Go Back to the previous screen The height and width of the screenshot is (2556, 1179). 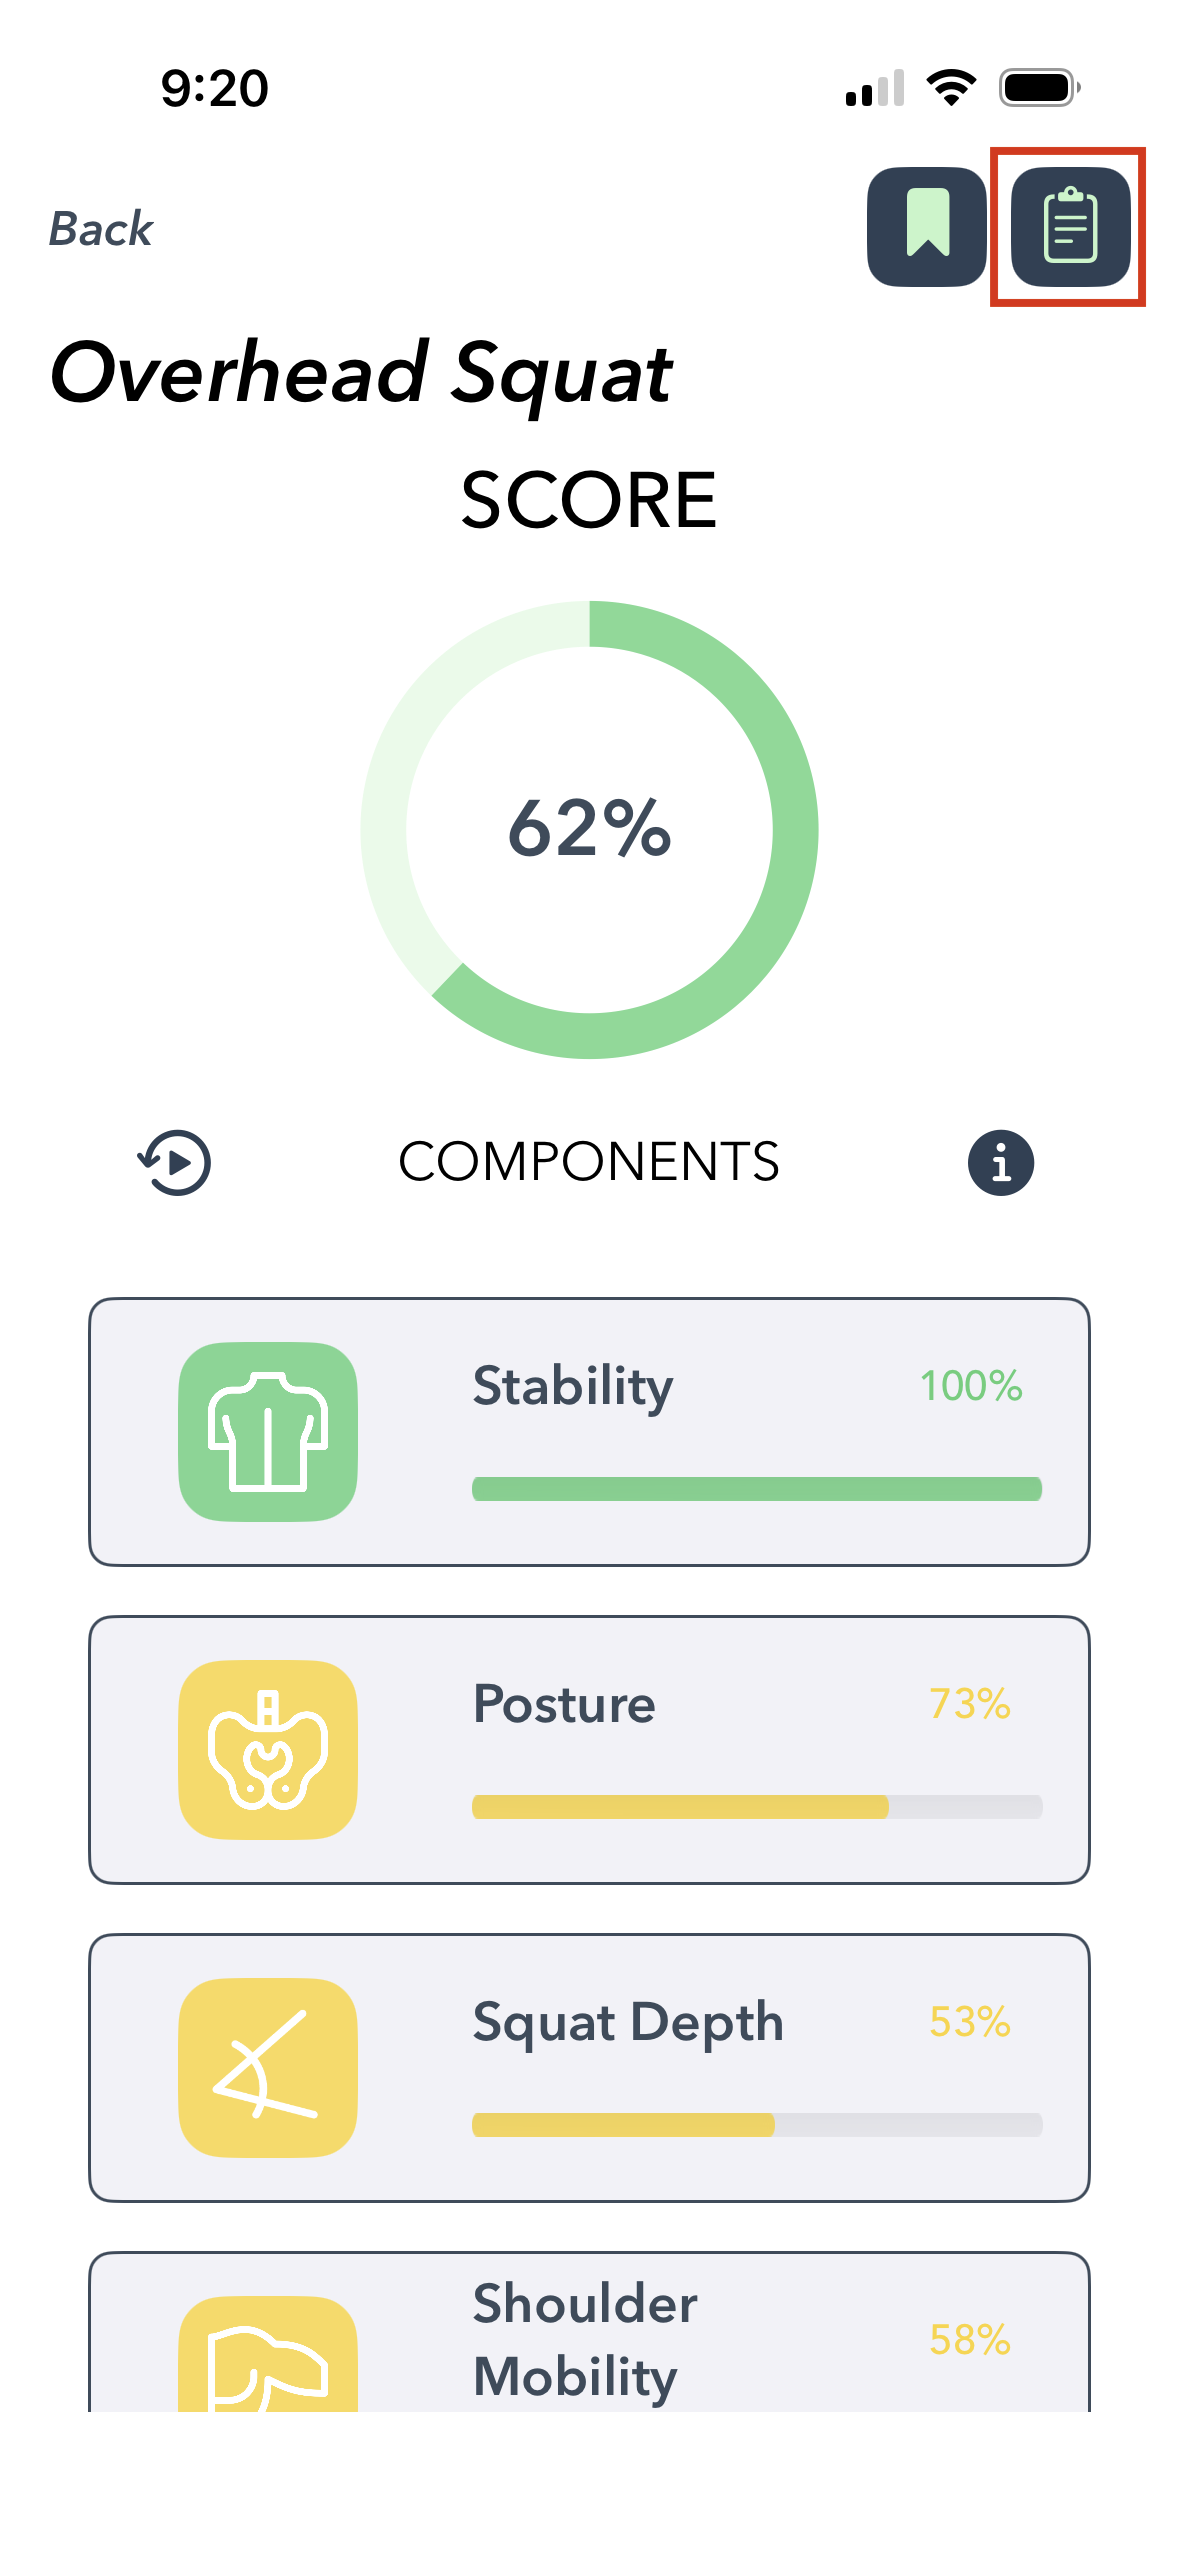pos(101,229)
